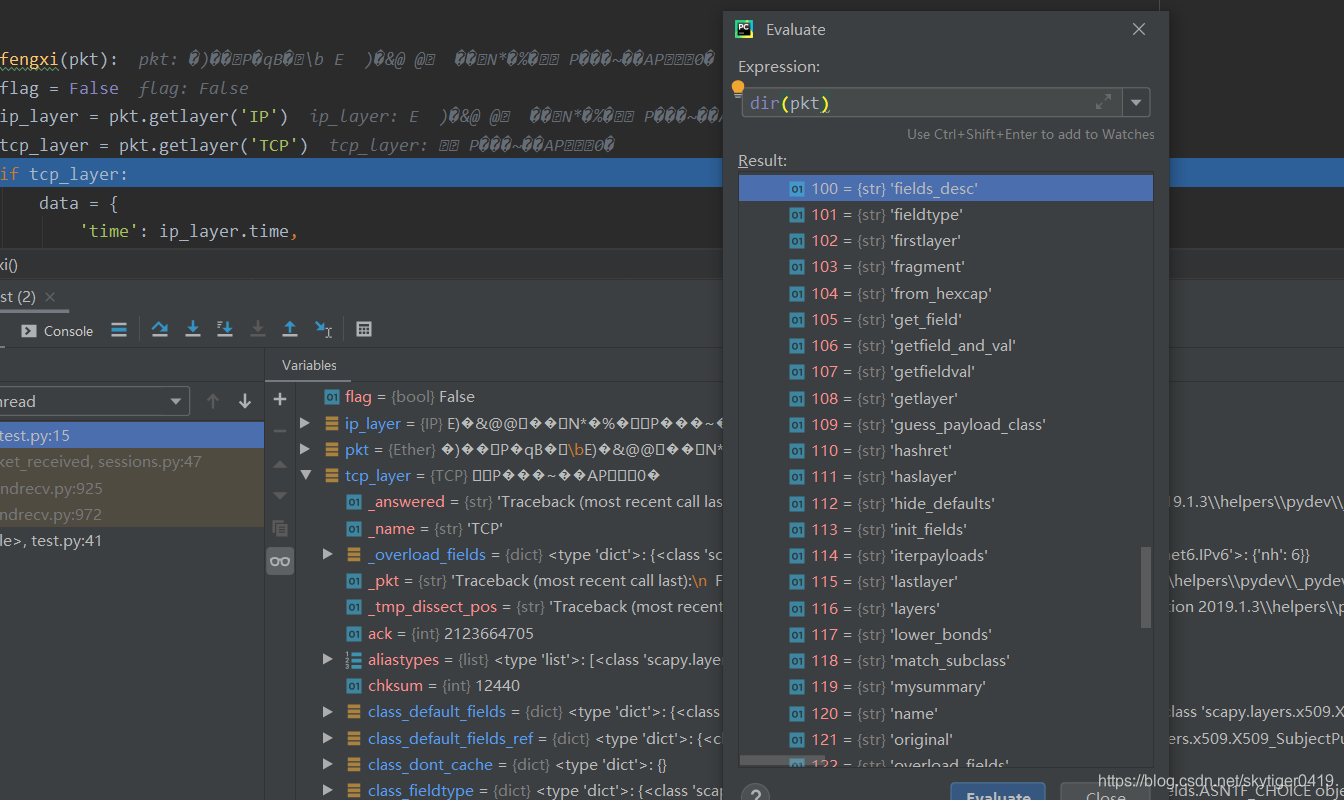Click the expand-editor arrows in expression field
This screenshot has height=800, width=1344.
(x=1103, y=101)
